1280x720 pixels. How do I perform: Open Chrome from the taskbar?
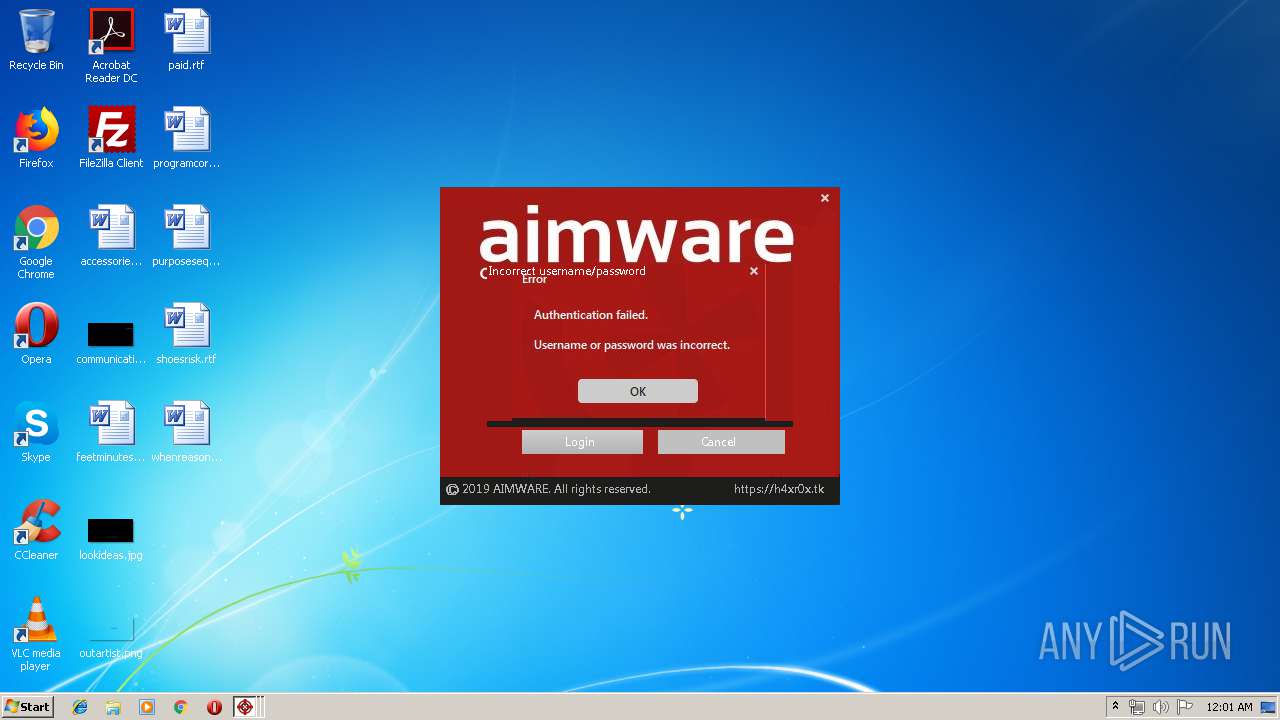point(180,707)
